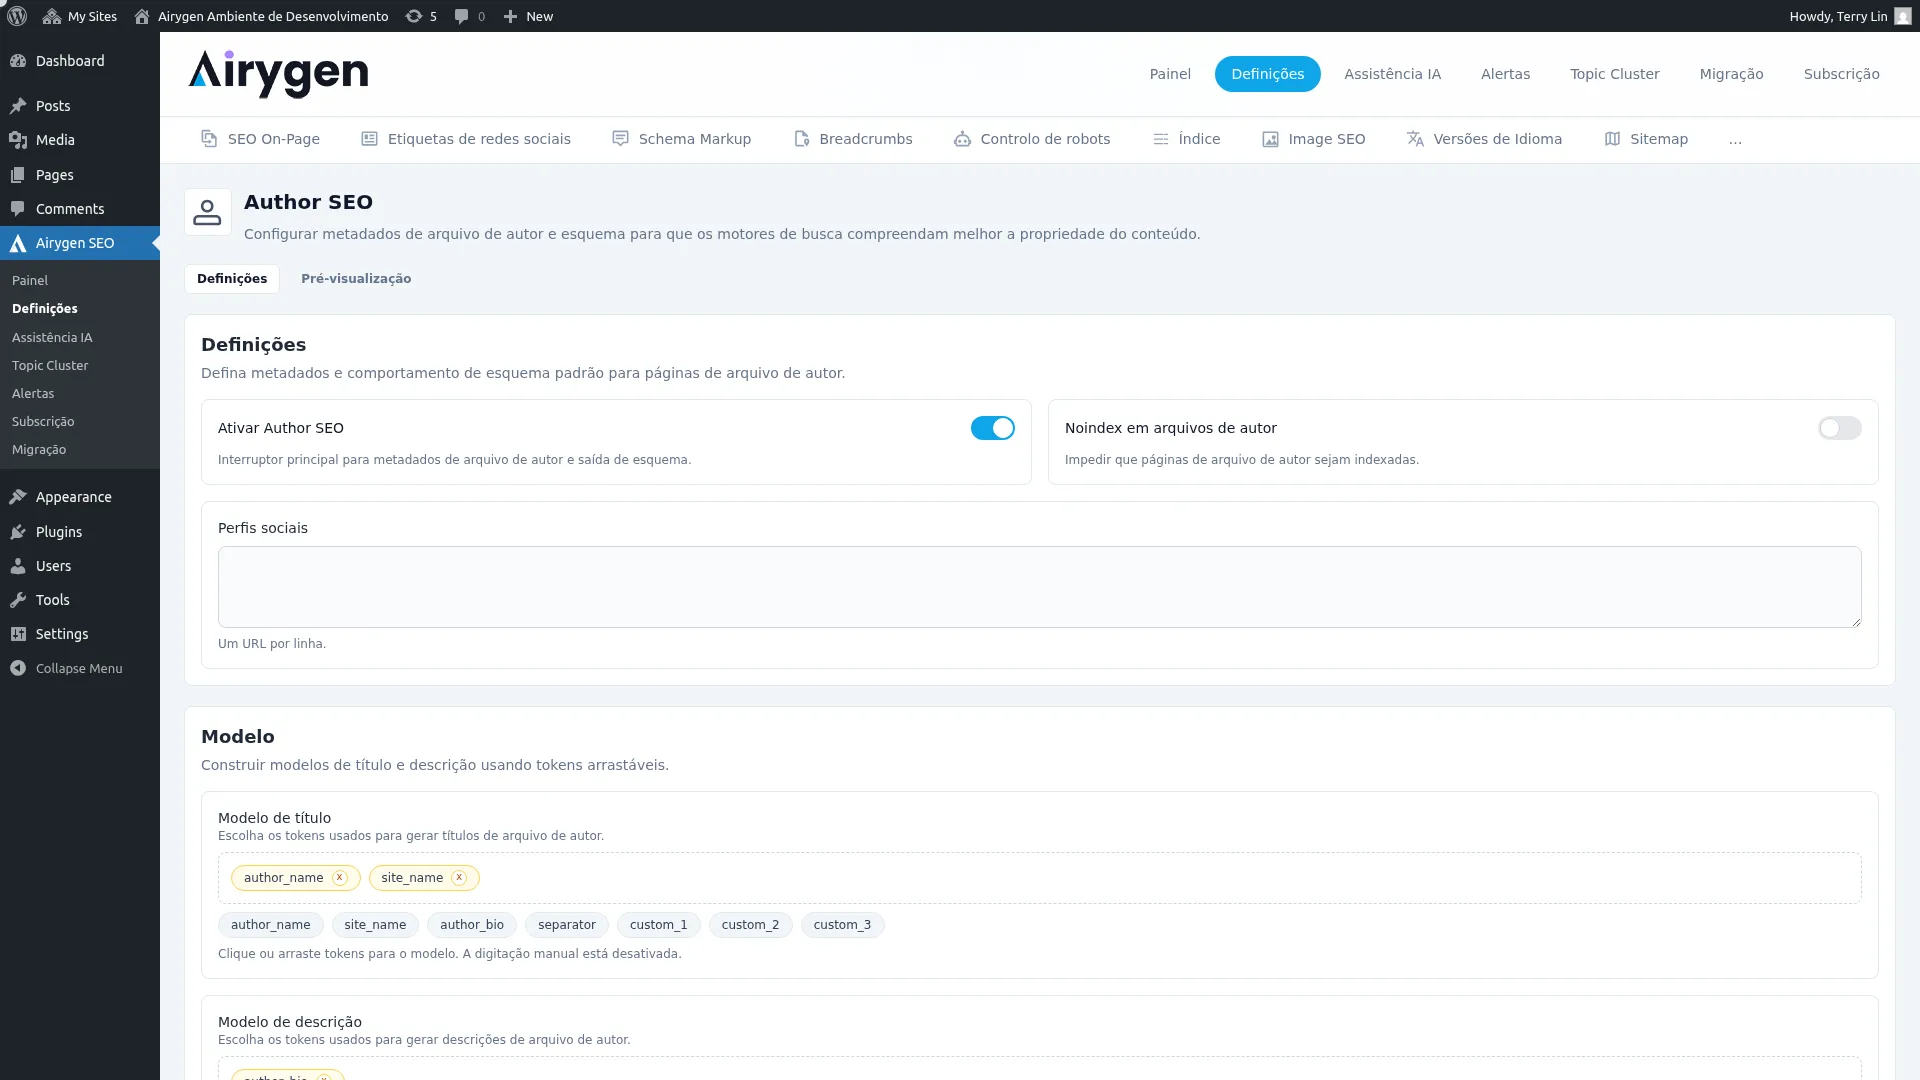Select the Definições sub-tab under Author SEO

pos(232,279)
